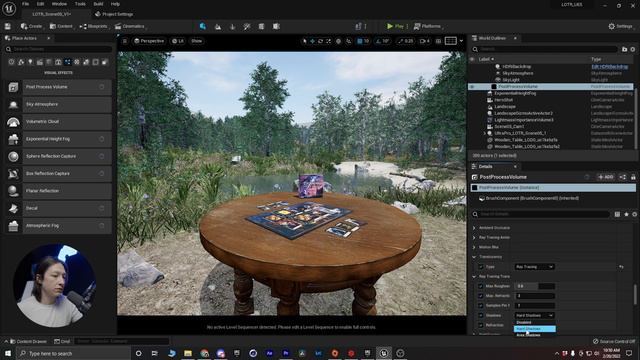Select Volumetric Cloud actor entry
Image resolution: width=640 pixels, height=360 pixels.
pyautogui.click(x=59, y=122)
